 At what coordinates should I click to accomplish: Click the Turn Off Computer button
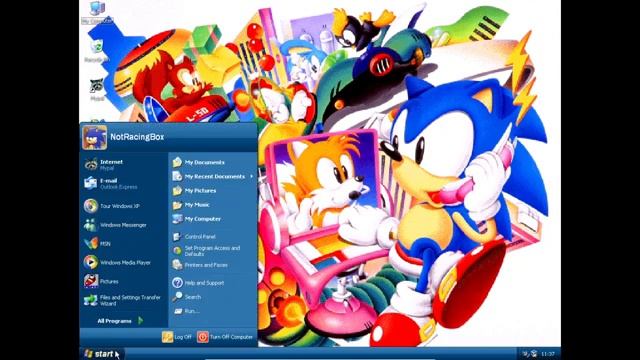225,337
